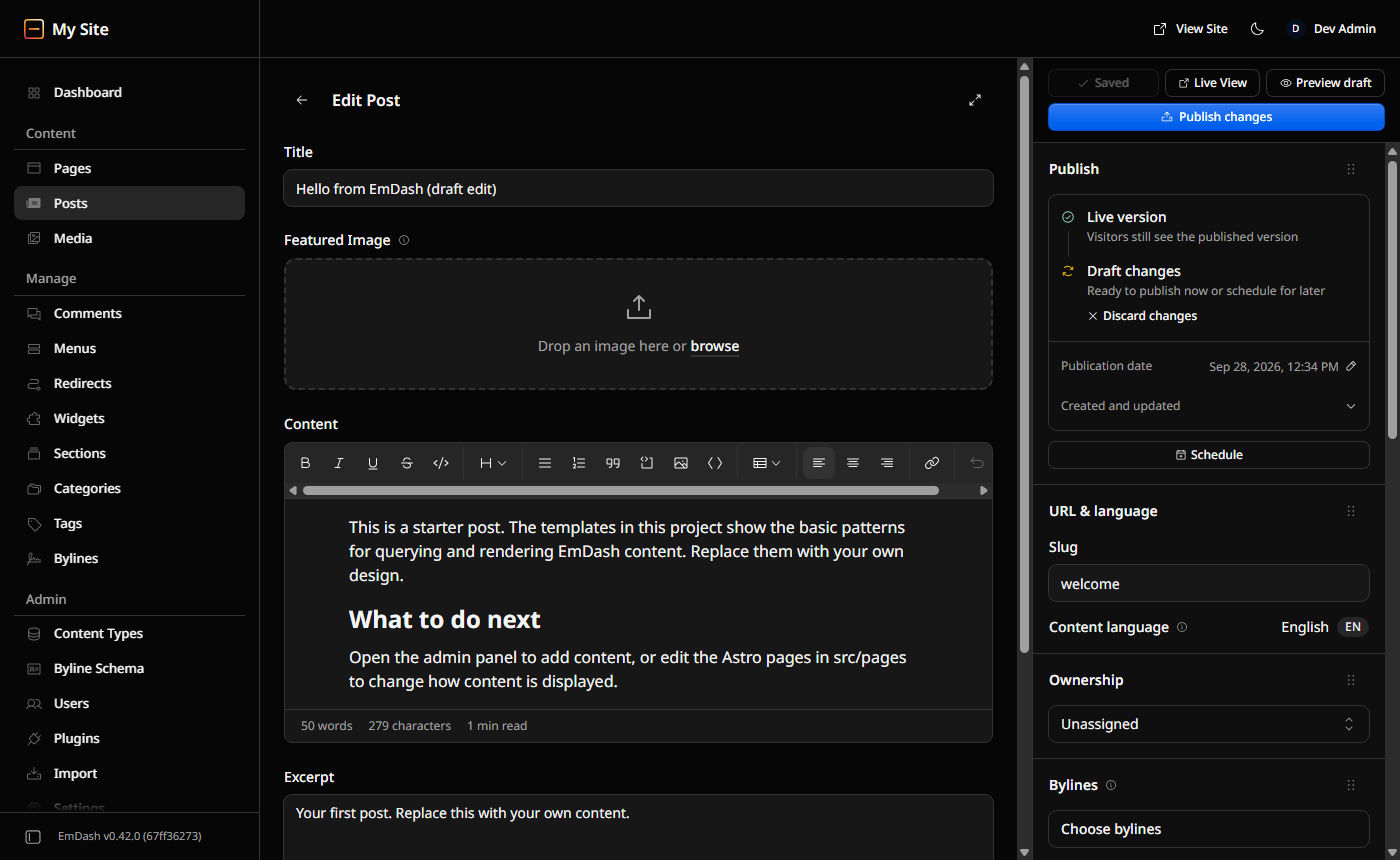
Task: Click into the Title input field
Action: pyautogui.click(x=638, y=188)
